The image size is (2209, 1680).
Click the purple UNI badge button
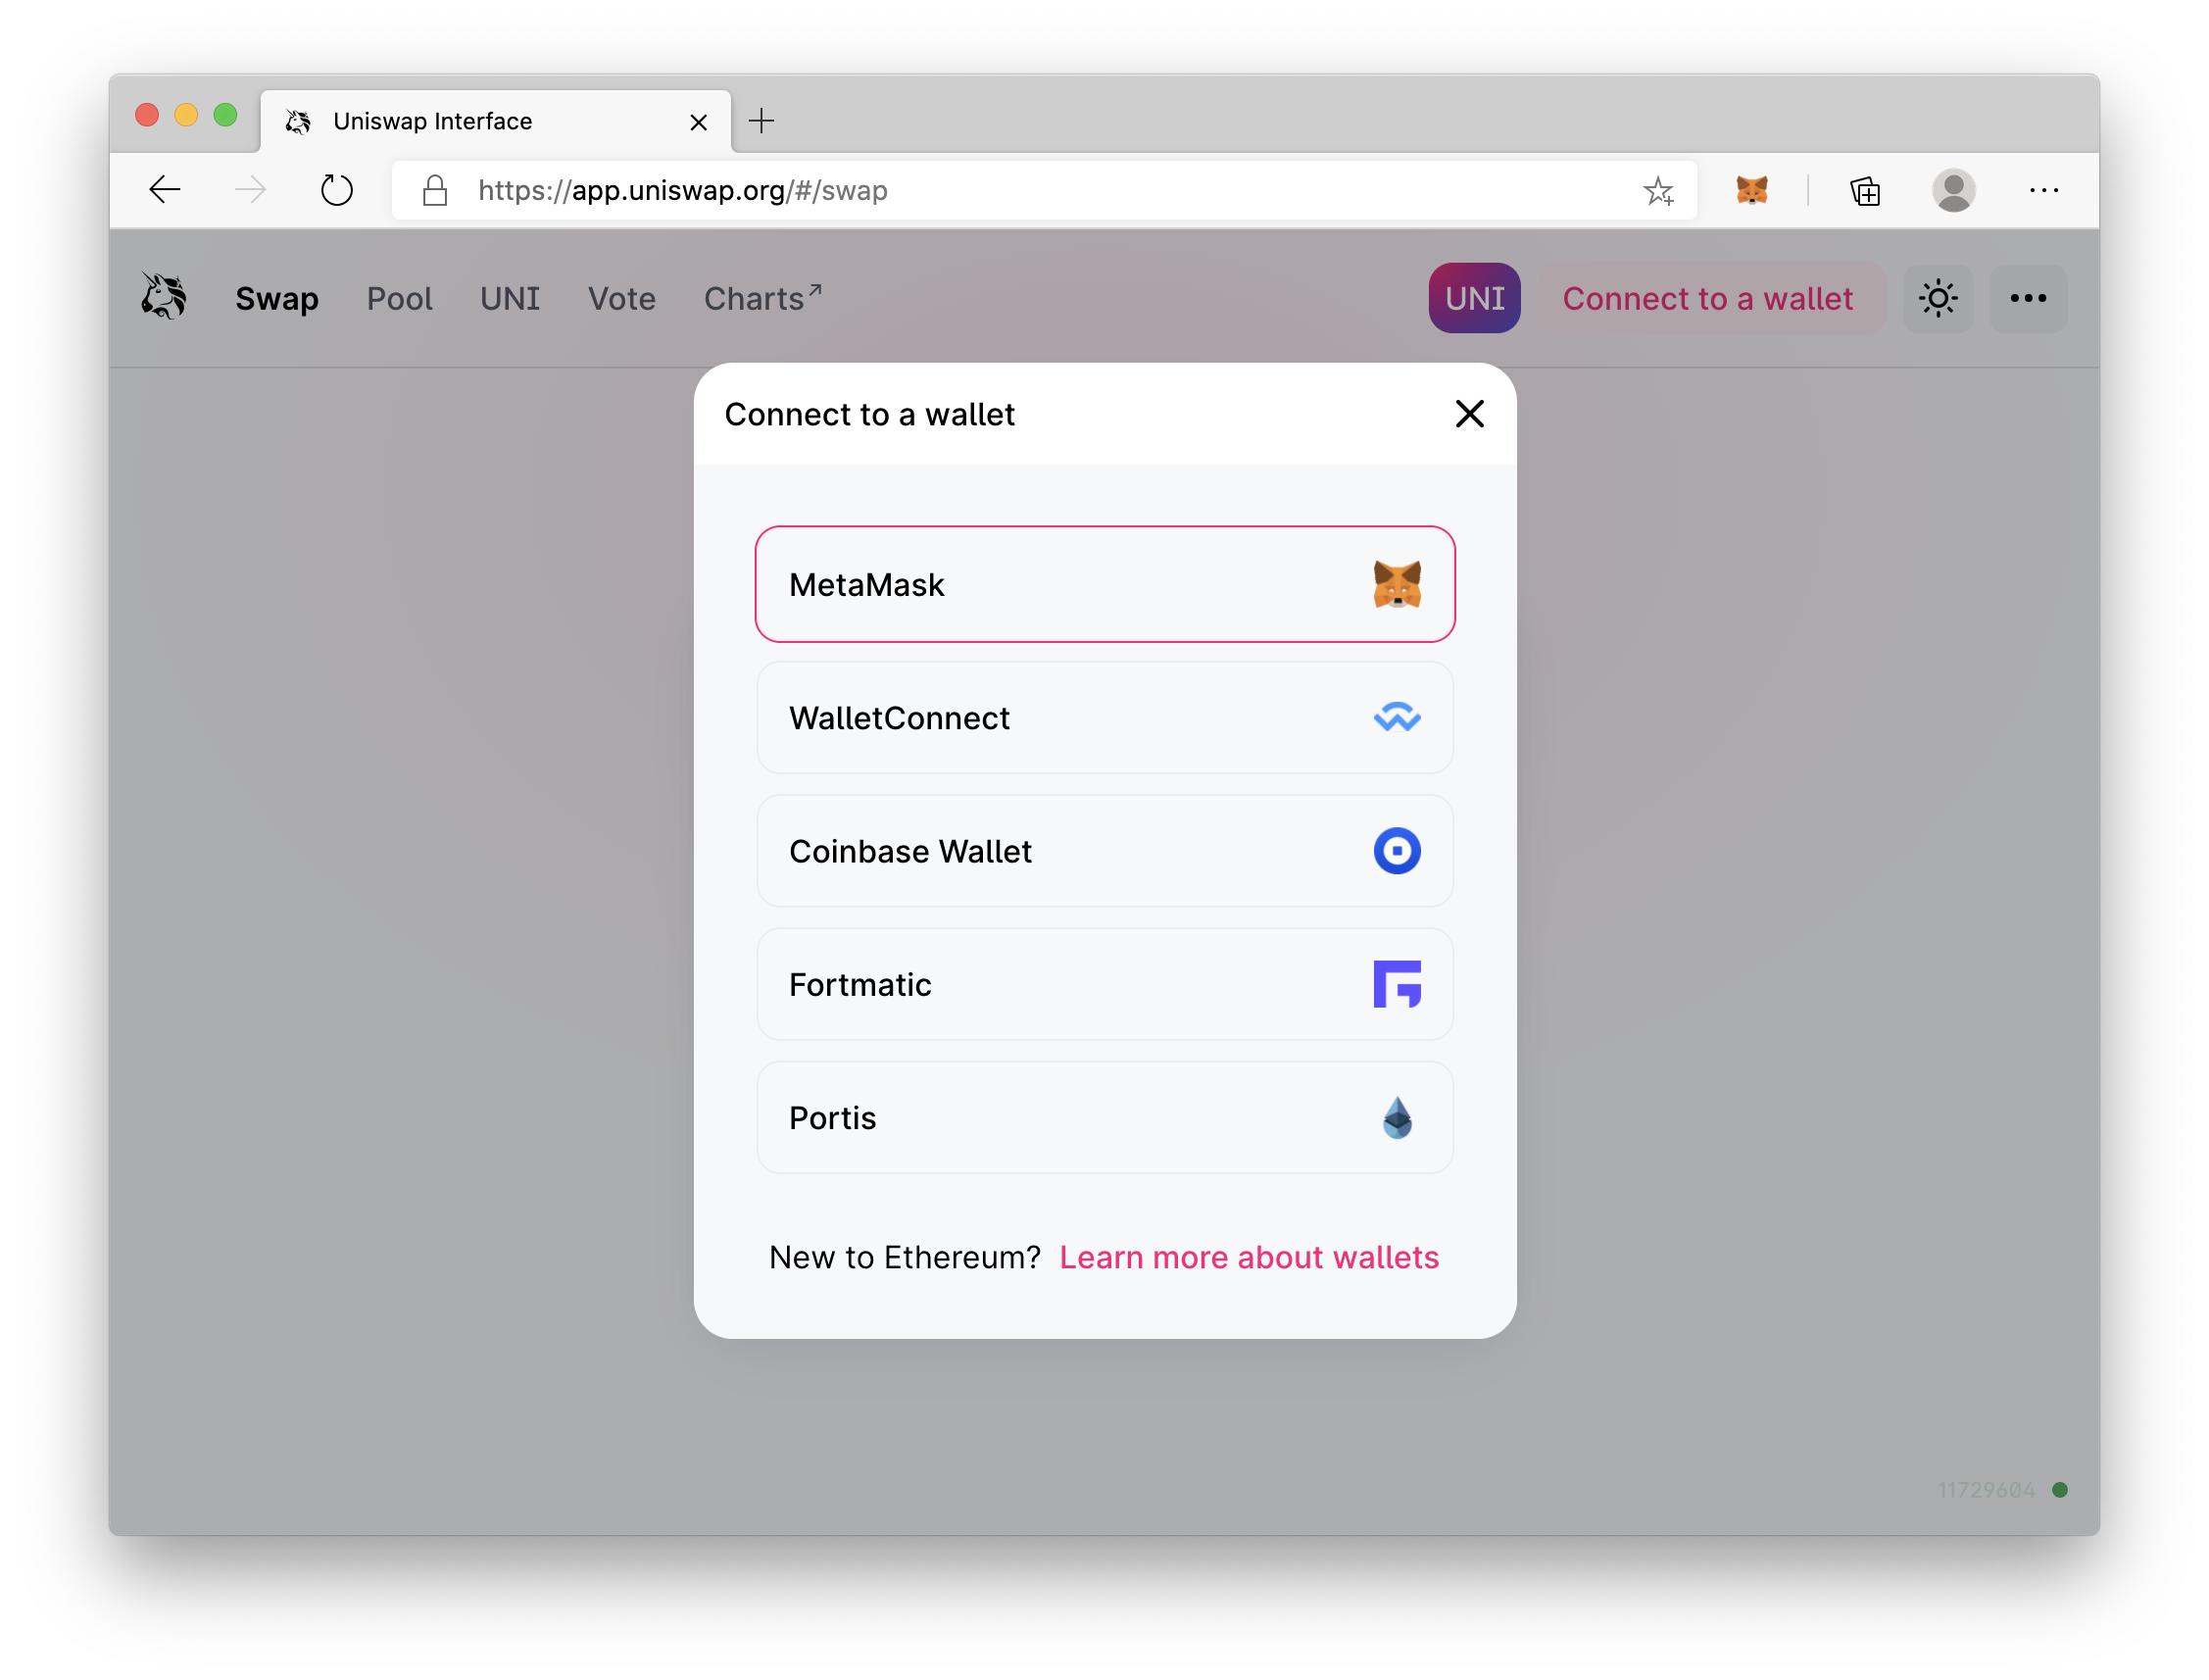(x=1473, y=298)
